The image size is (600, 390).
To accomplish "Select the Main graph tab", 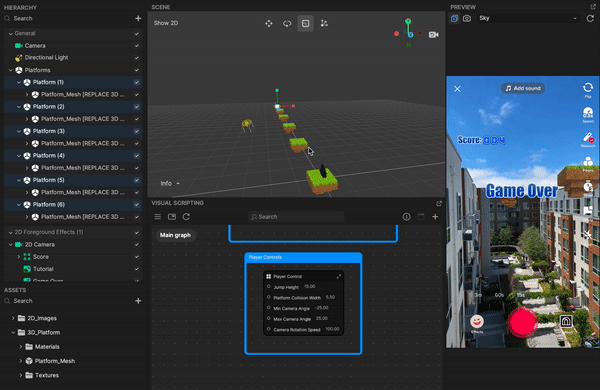I will (x=175, y=235).
